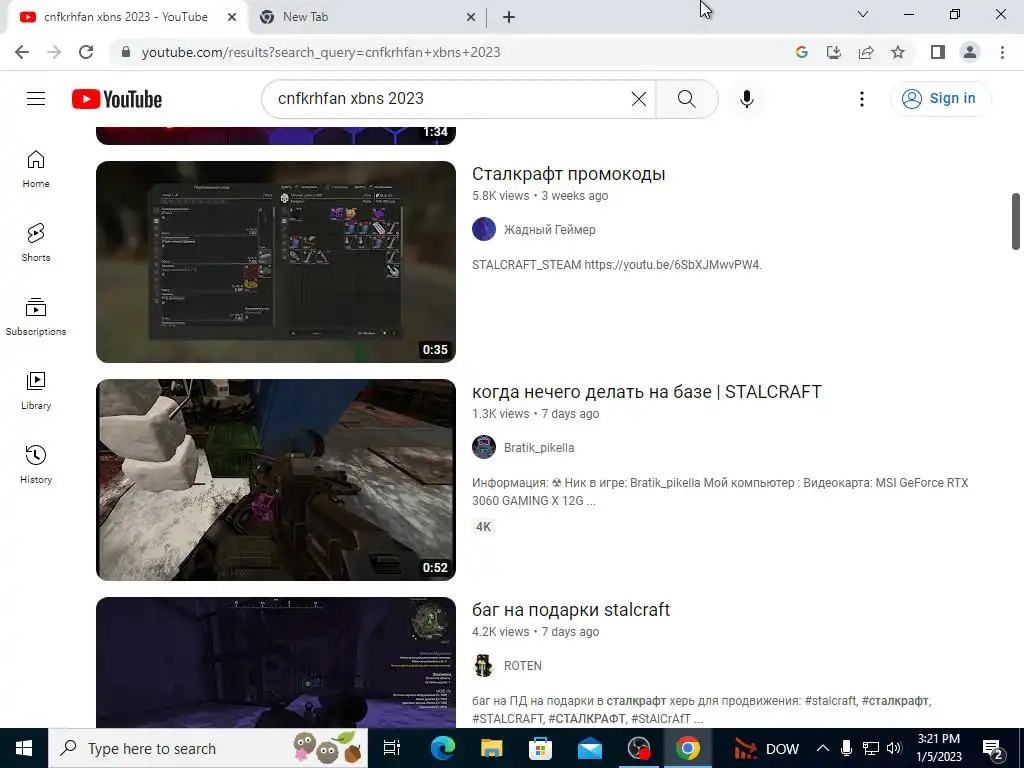Go to Home in the sidebar
This screenshot has width=1024, height=768.
36,169
